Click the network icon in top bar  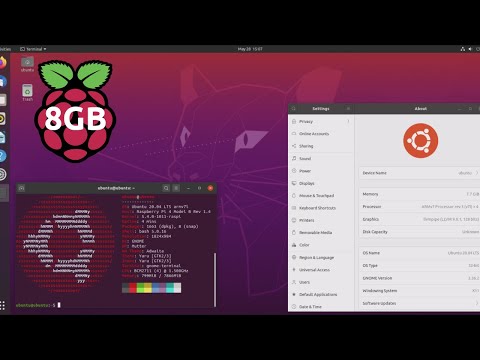(x=463, y=49)
